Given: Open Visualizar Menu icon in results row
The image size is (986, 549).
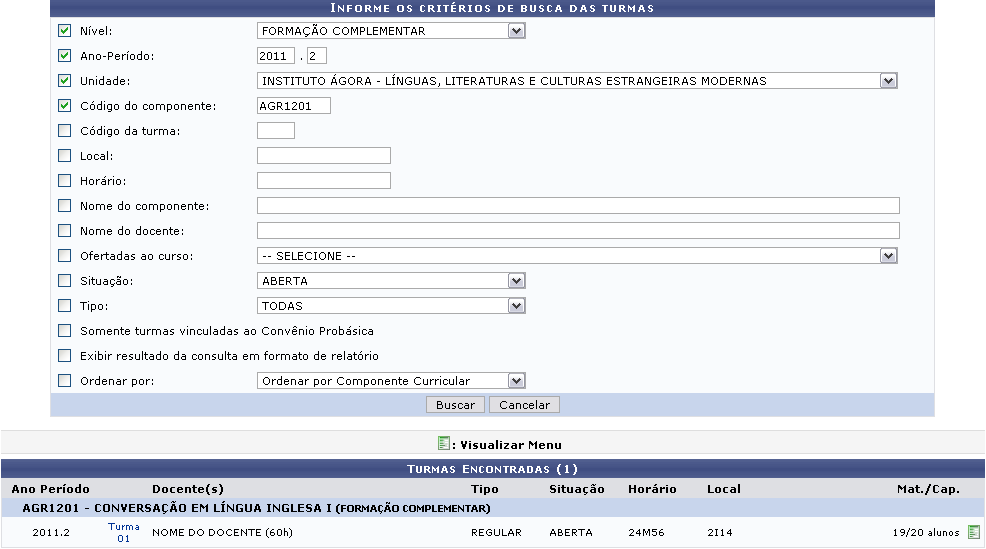Looking at the screenshot, I should pyautogui.click(x=974, y=533).
